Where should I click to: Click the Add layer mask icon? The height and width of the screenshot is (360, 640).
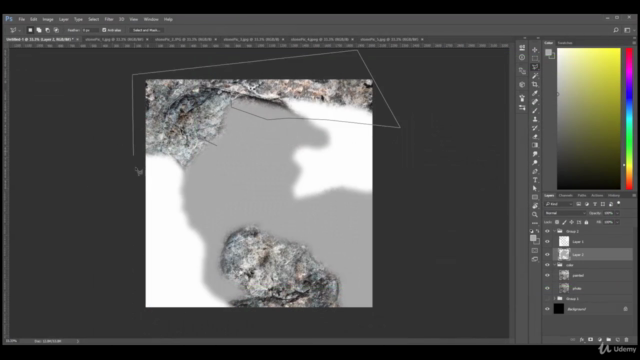click(591, 340)
